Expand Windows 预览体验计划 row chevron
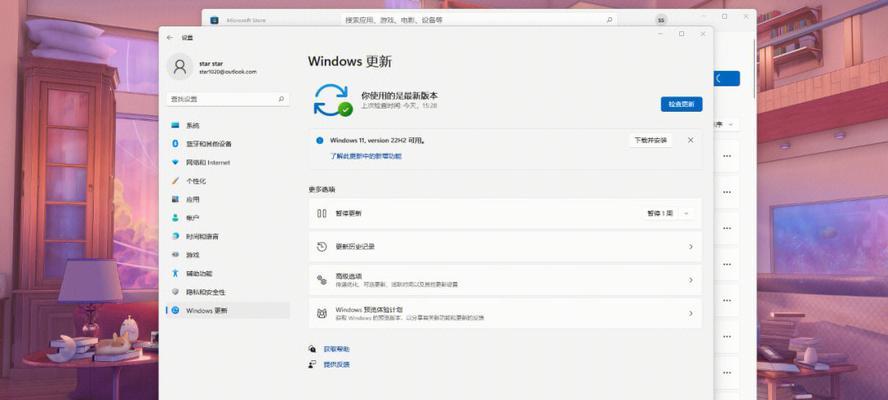The width and height of the screenshot is (888, 400). (x=690, y=313)
